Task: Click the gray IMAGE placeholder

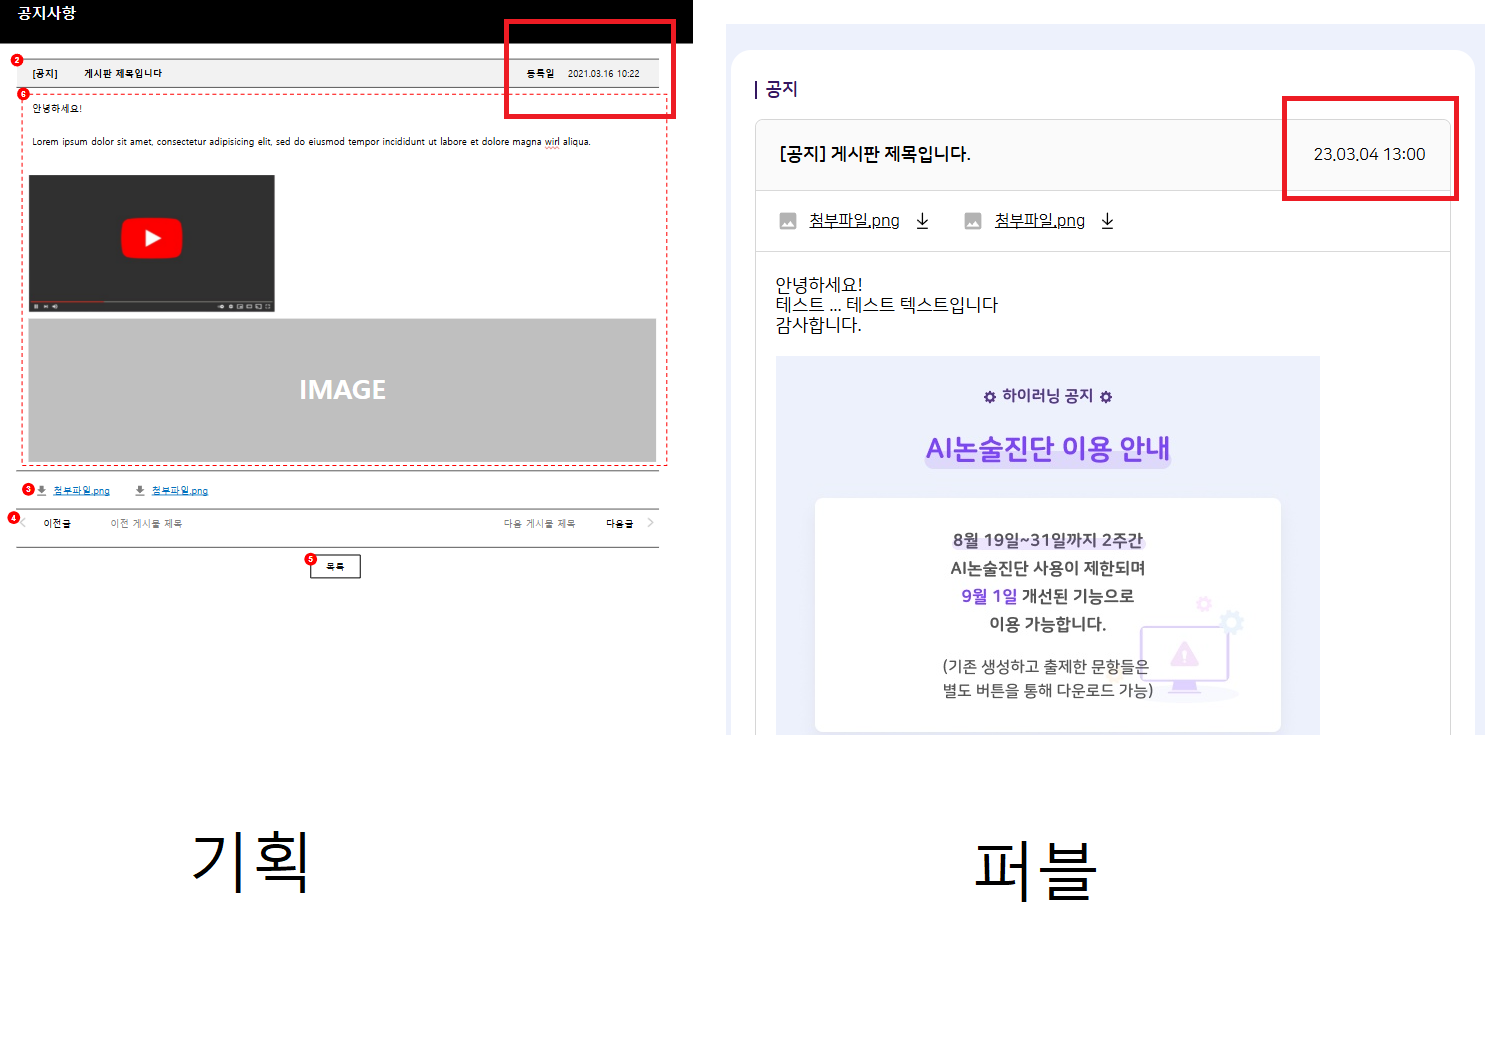Action: tap(342, 390)
